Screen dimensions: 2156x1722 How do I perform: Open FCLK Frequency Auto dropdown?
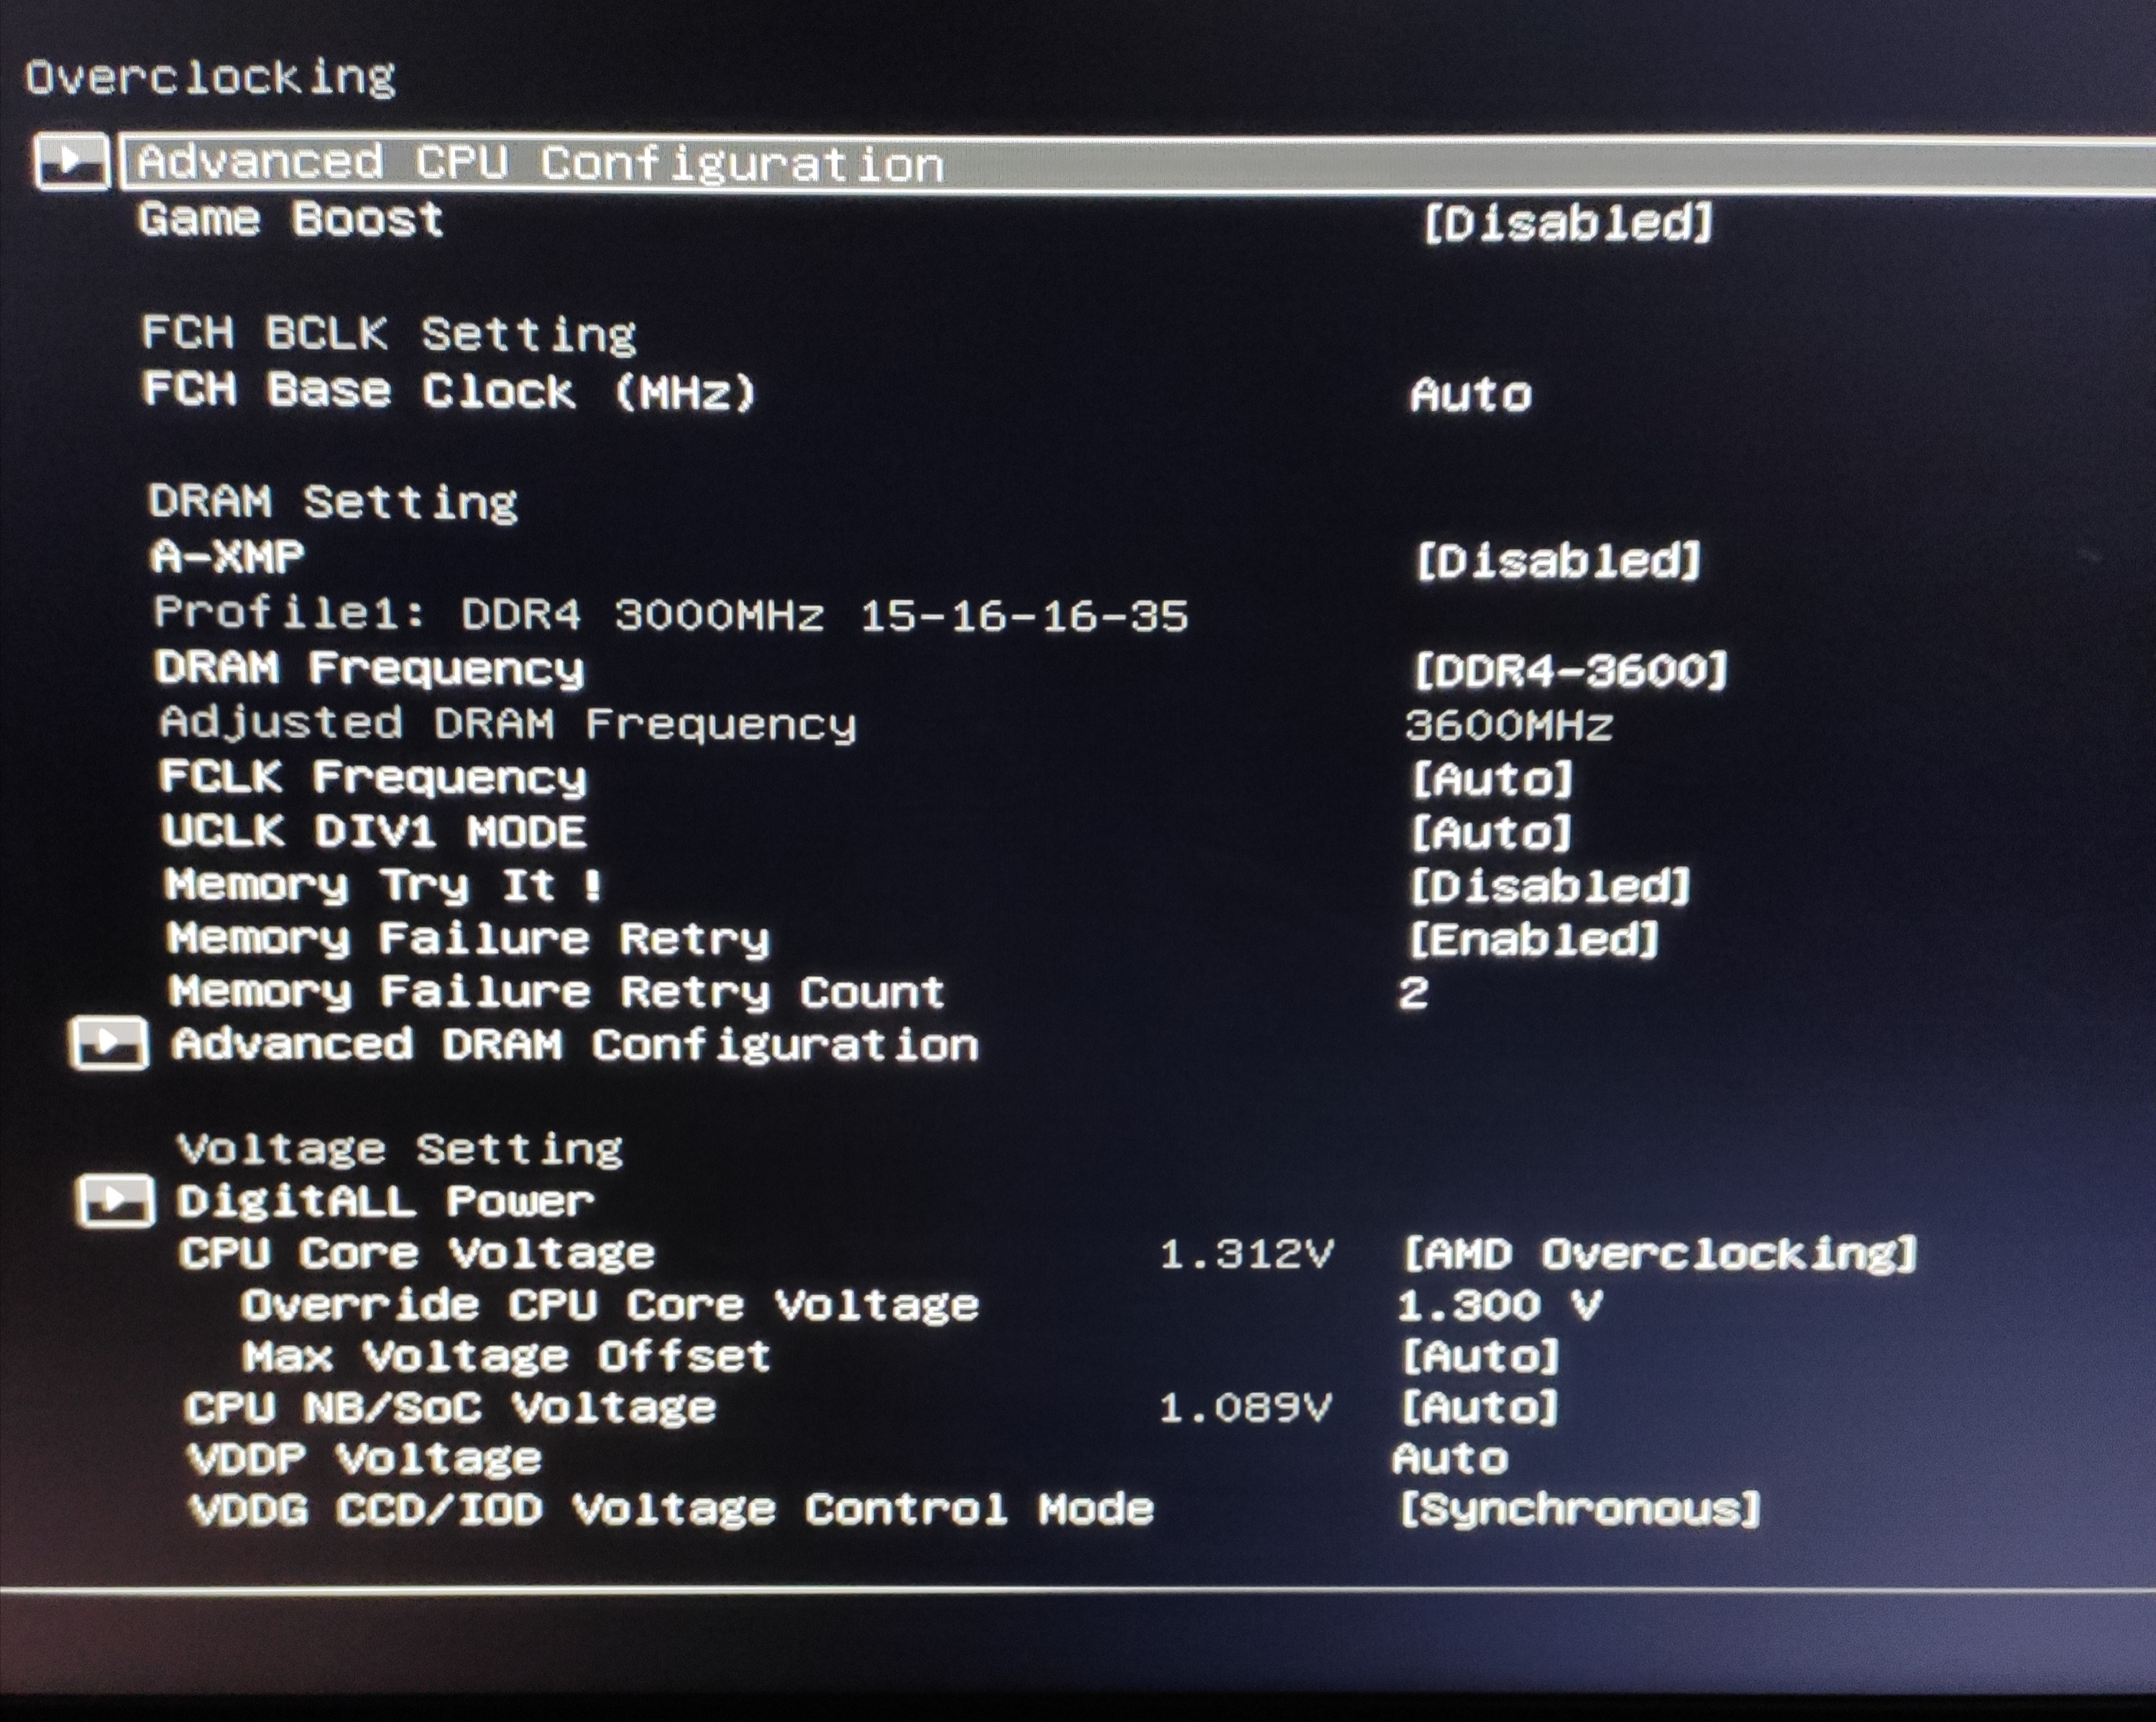(1491, 779)
